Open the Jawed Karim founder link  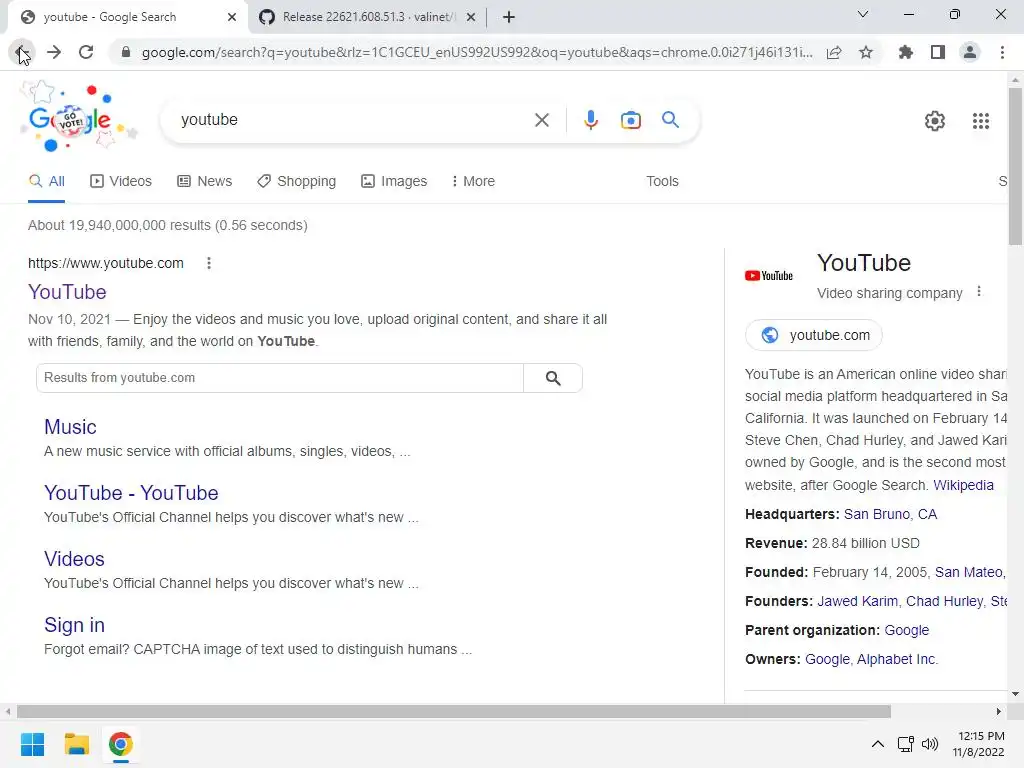(857, 601)
